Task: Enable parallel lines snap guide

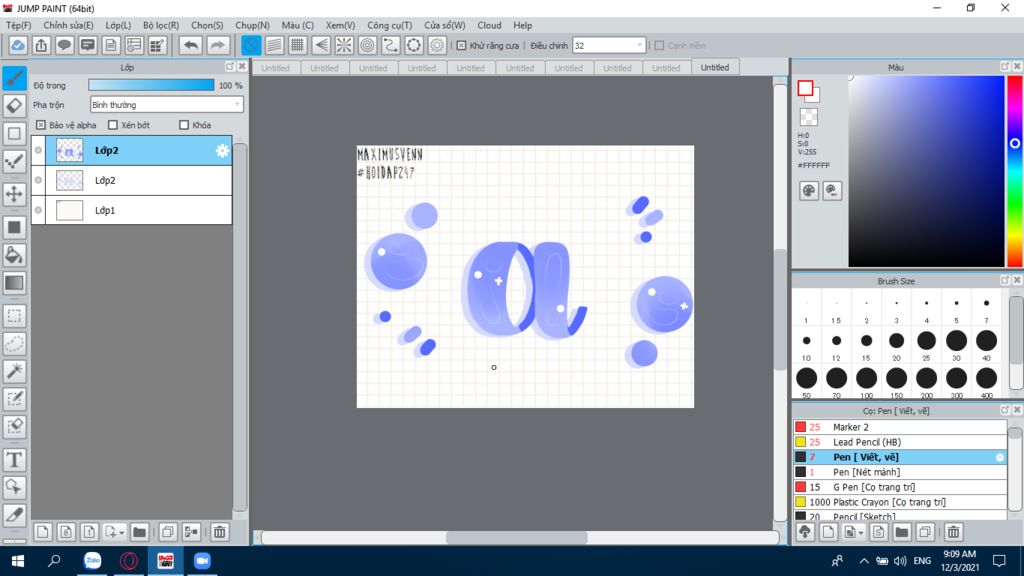Action: click(x=274, y=45)
